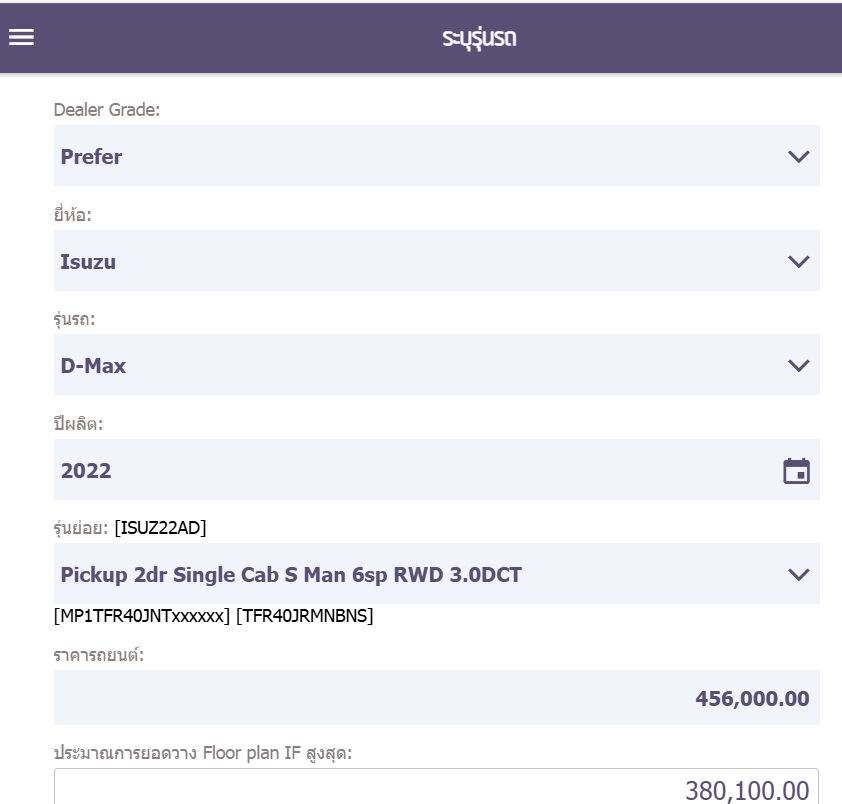This screenshot has width=842, height=804.
Task: Open the hamburger navigation menu
Action: pos(22,37)
